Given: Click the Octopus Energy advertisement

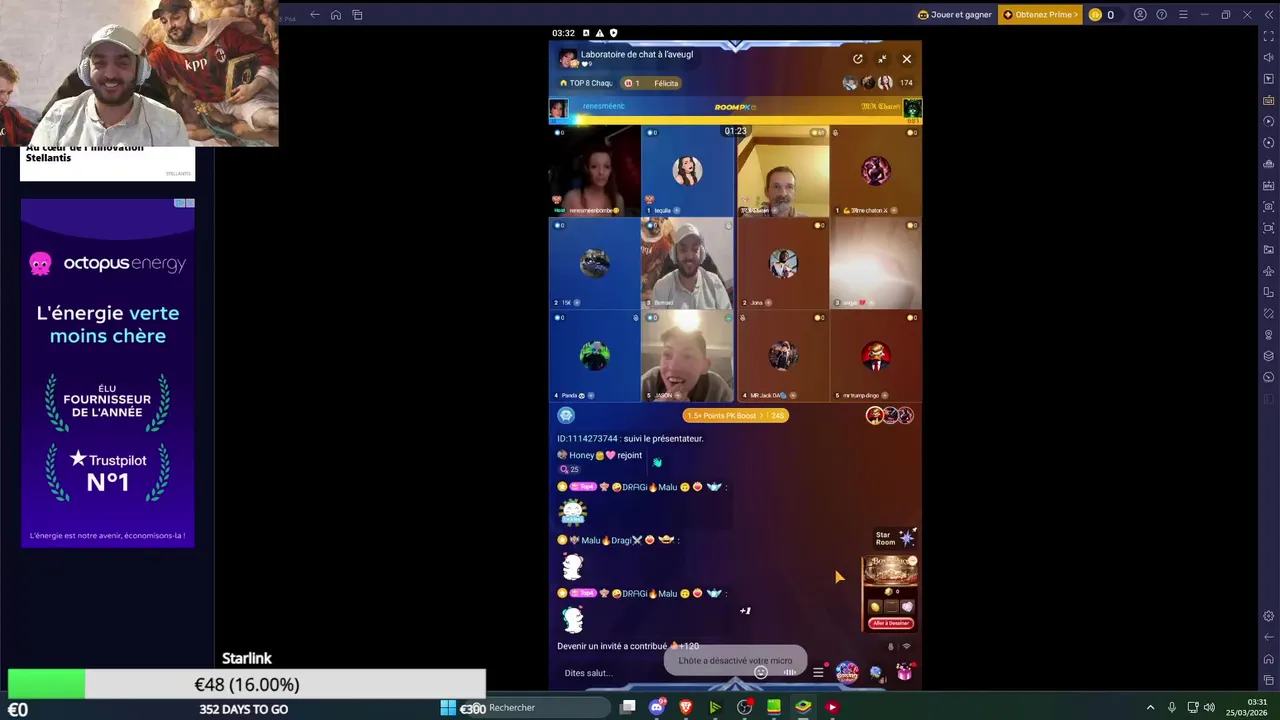Looking at the screenshot, I should 108,372.
